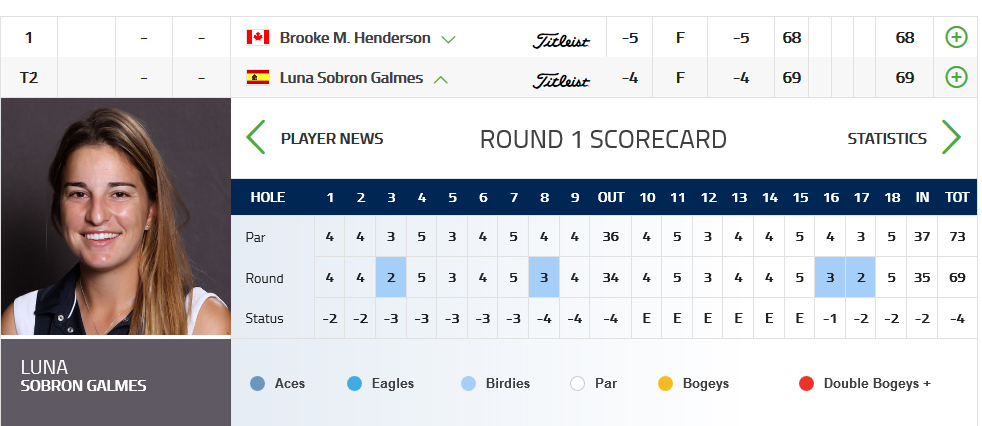Click the Canada flag icon beside Henderson

[x=258, y=38]
